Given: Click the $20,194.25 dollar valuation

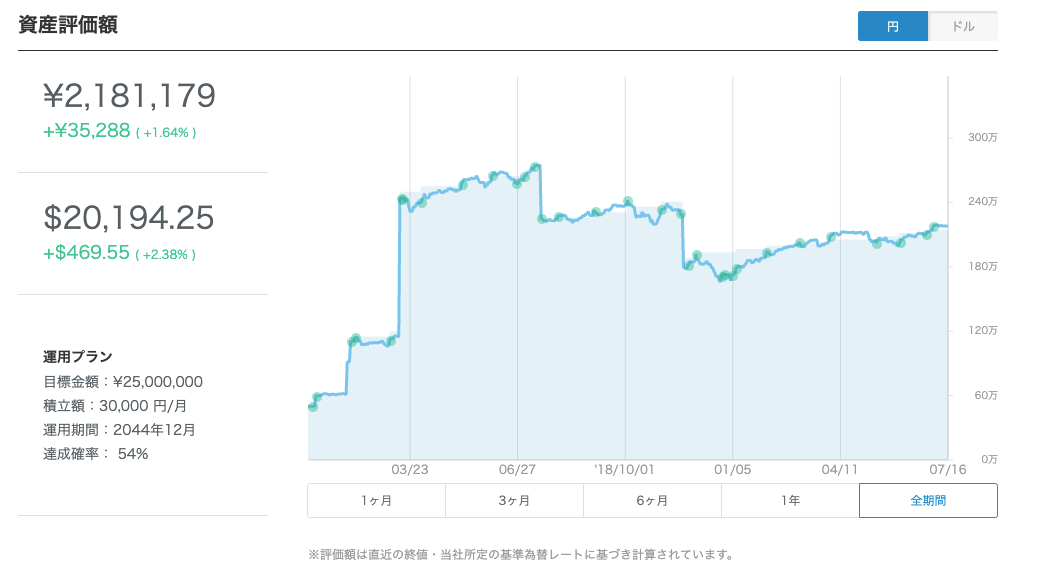Looking at the screenshot, I should (x=129, y=218).
